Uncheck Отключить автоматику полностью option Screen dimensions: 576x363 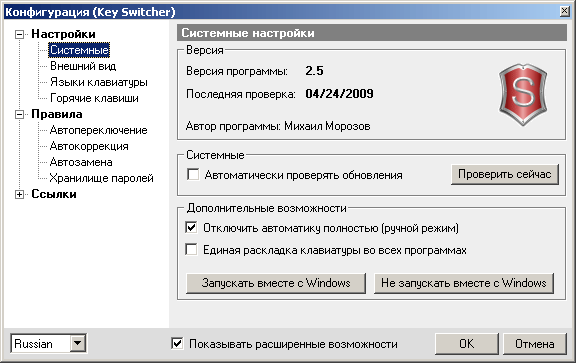pyautogui.click(x=191, y=227)
